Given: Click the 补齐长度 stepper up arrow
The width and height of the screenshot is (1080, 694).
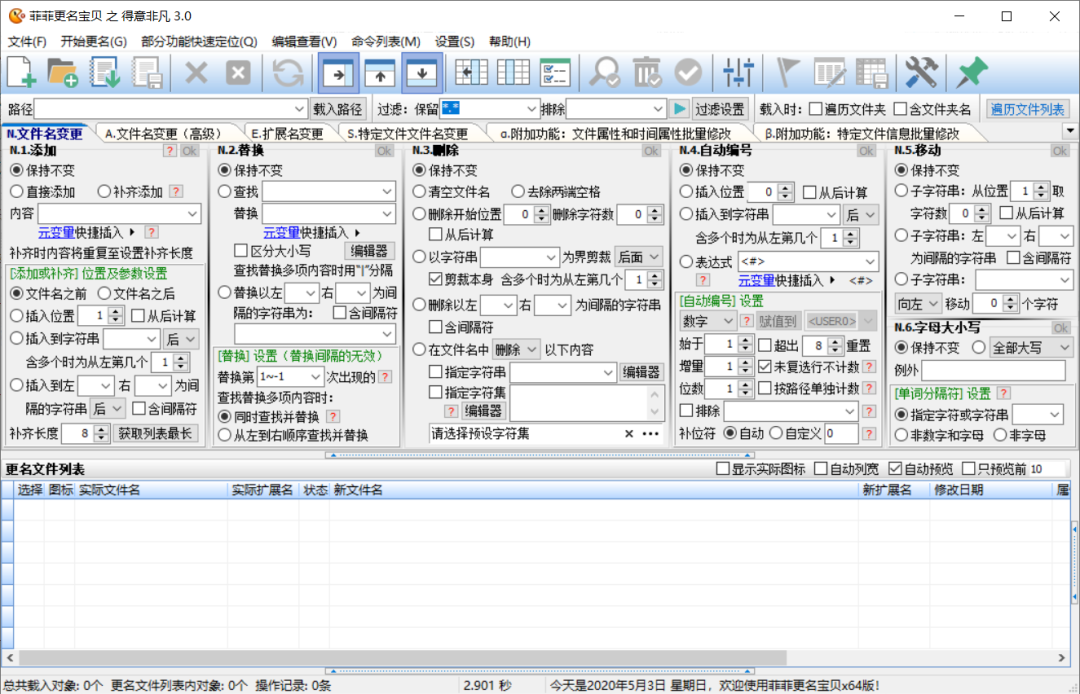Looking at the screenshot, I should (x=101, y=429).
